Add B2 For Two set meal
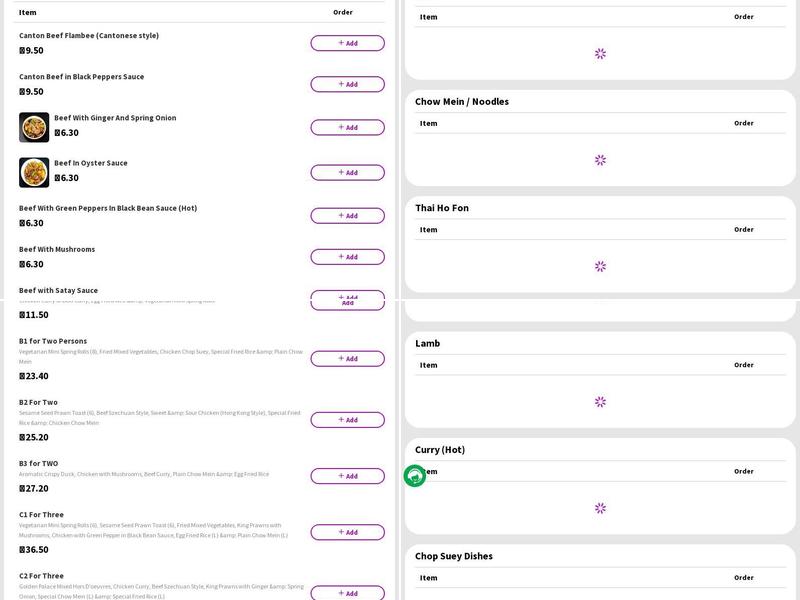 (347, 420)
